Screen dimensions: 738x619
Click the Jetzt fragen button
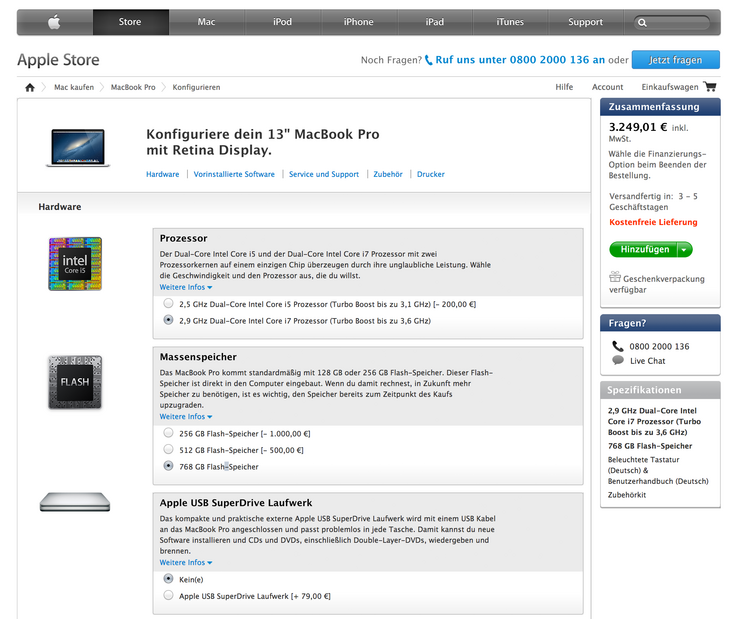(675, 60)
